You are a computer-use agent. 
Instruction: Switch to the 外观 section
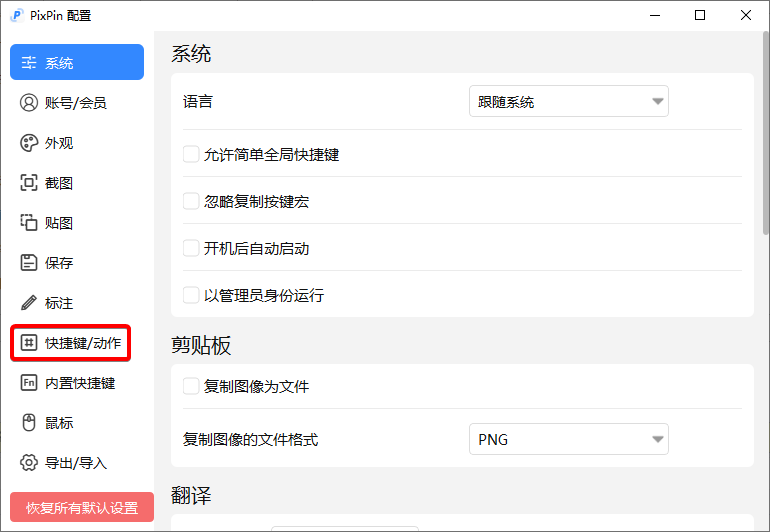click(77, 143)
